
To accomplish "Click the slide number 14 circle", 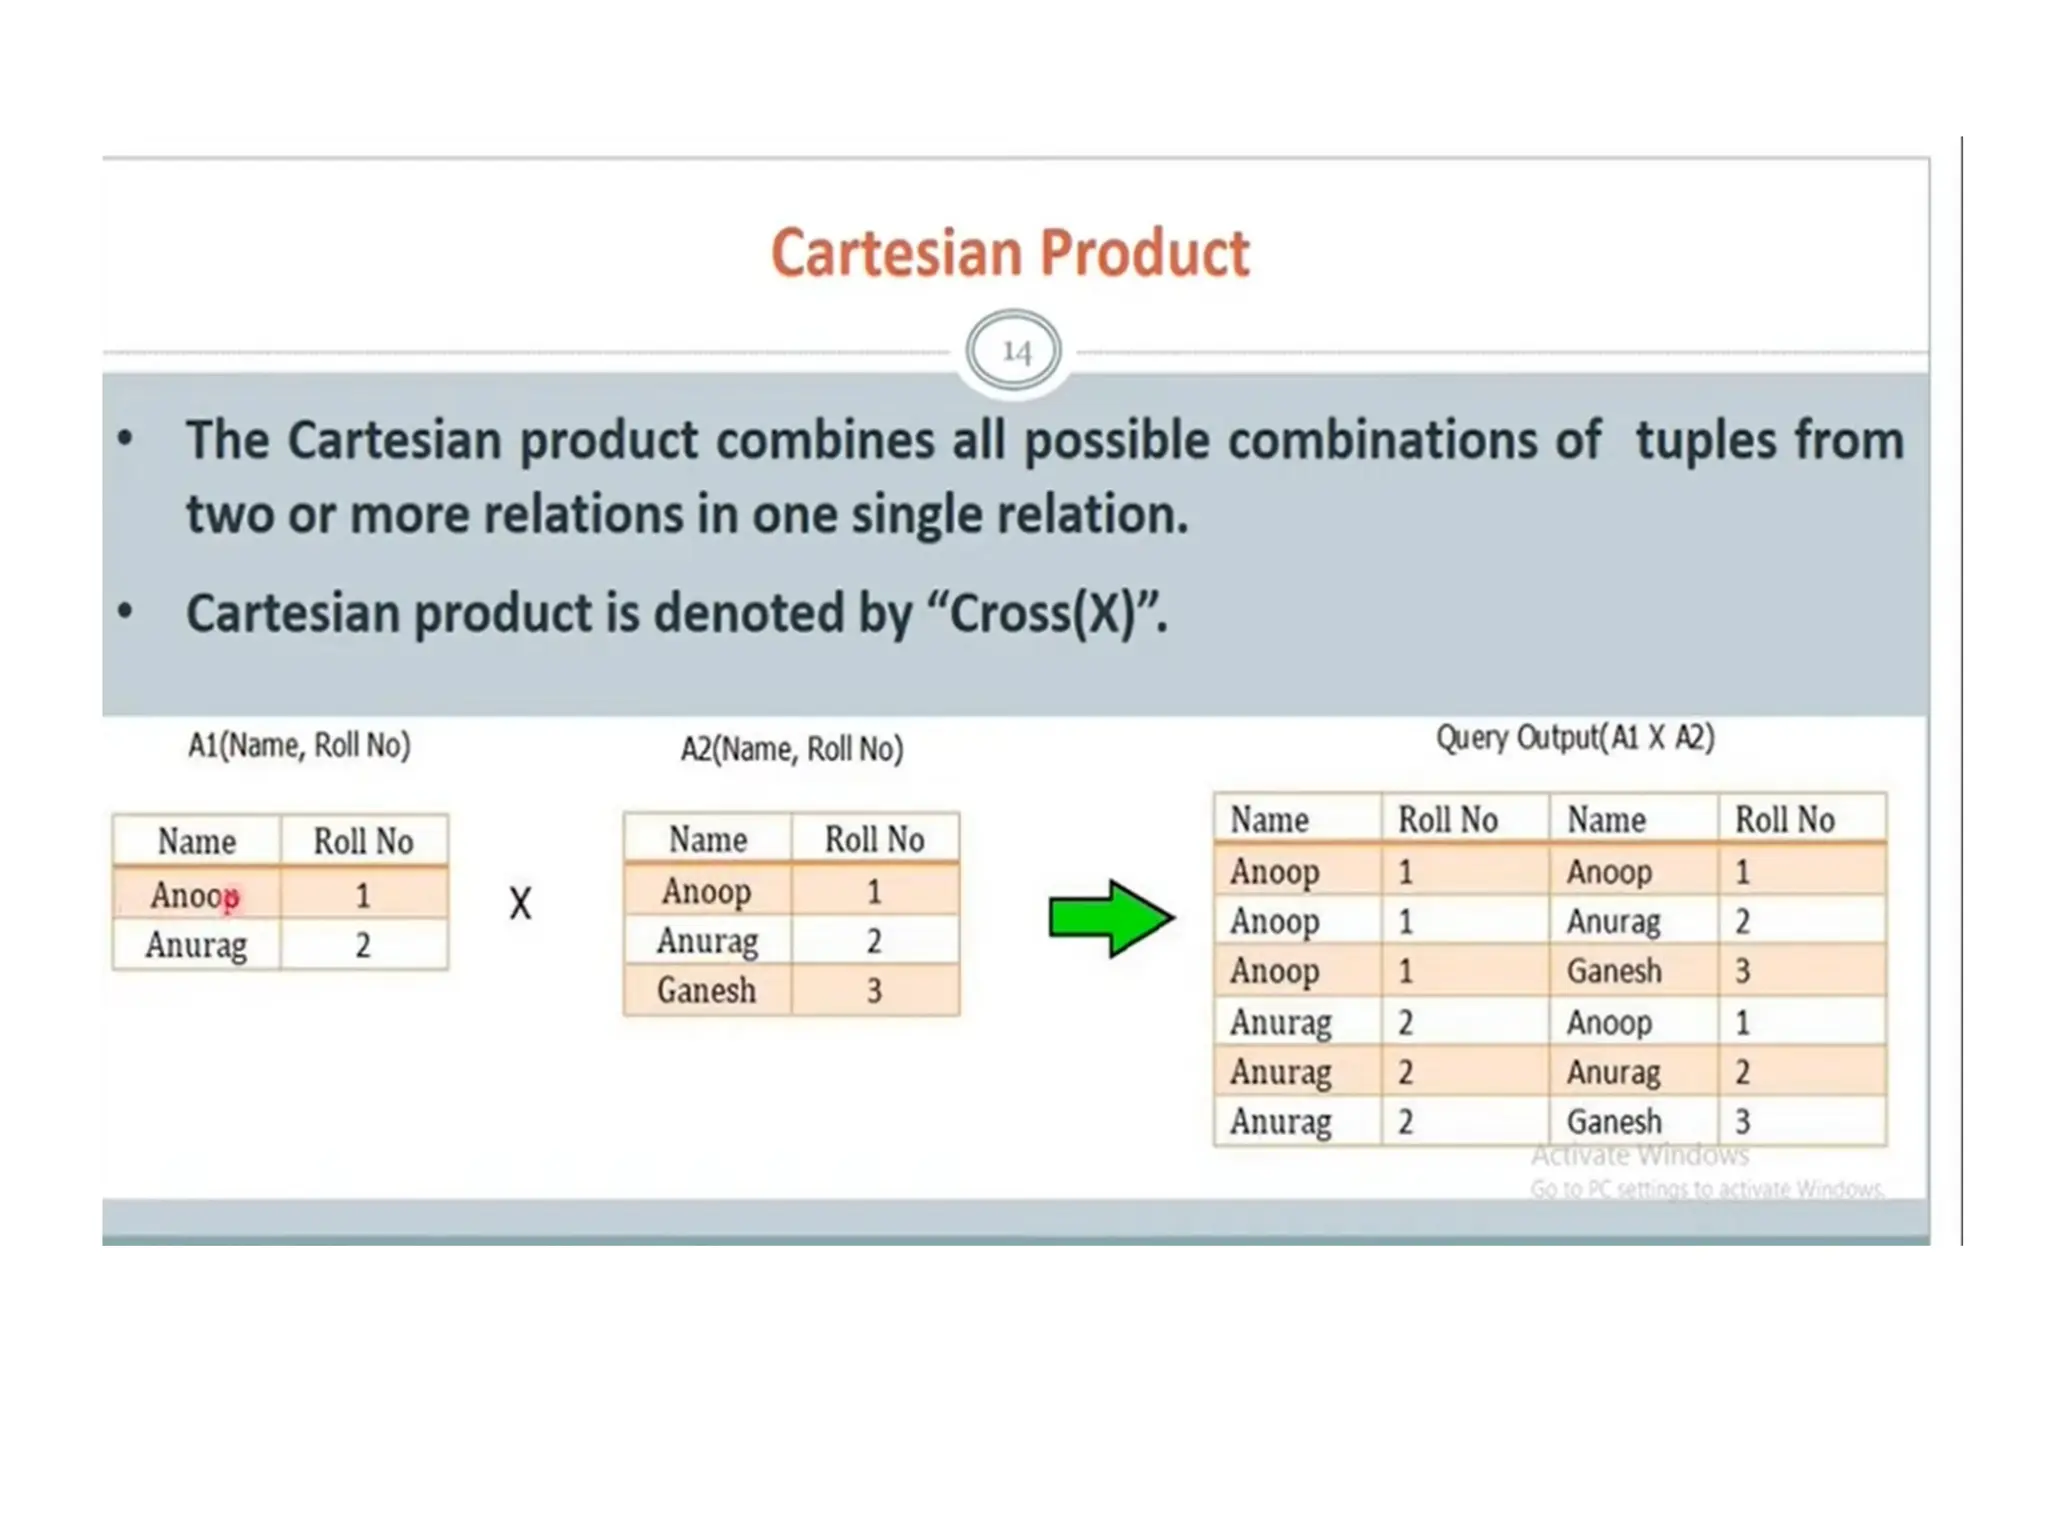I will point(1014,351).
